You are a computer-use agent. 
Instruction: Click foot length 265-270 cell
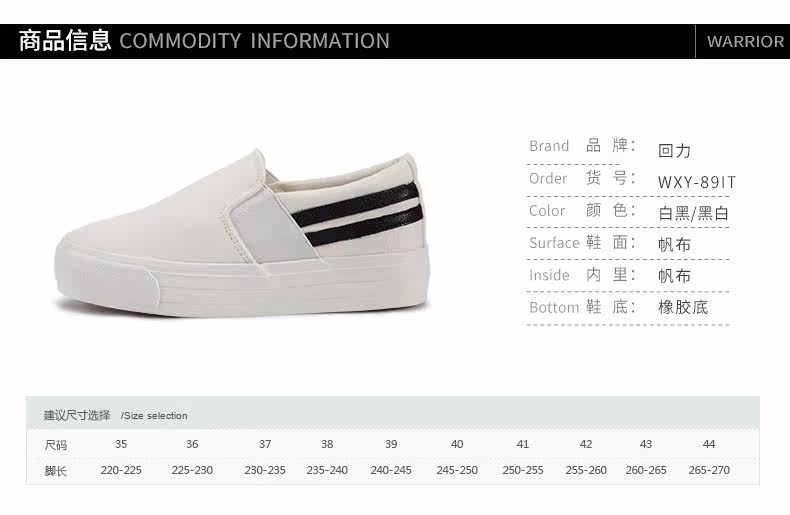click(709, 470)
